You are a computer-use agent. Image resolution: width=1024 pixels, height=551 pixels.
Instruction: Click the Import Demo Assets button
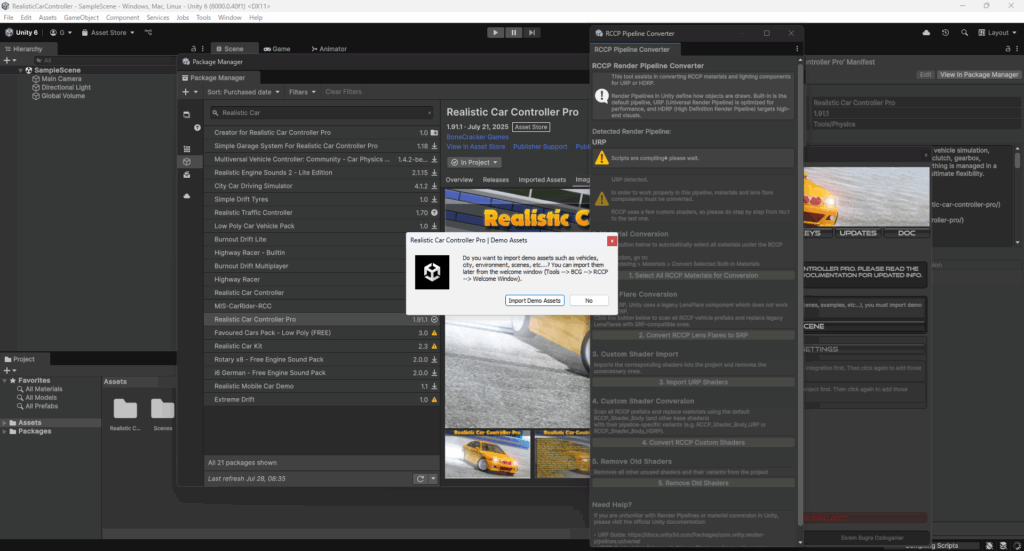pos(535,300)
